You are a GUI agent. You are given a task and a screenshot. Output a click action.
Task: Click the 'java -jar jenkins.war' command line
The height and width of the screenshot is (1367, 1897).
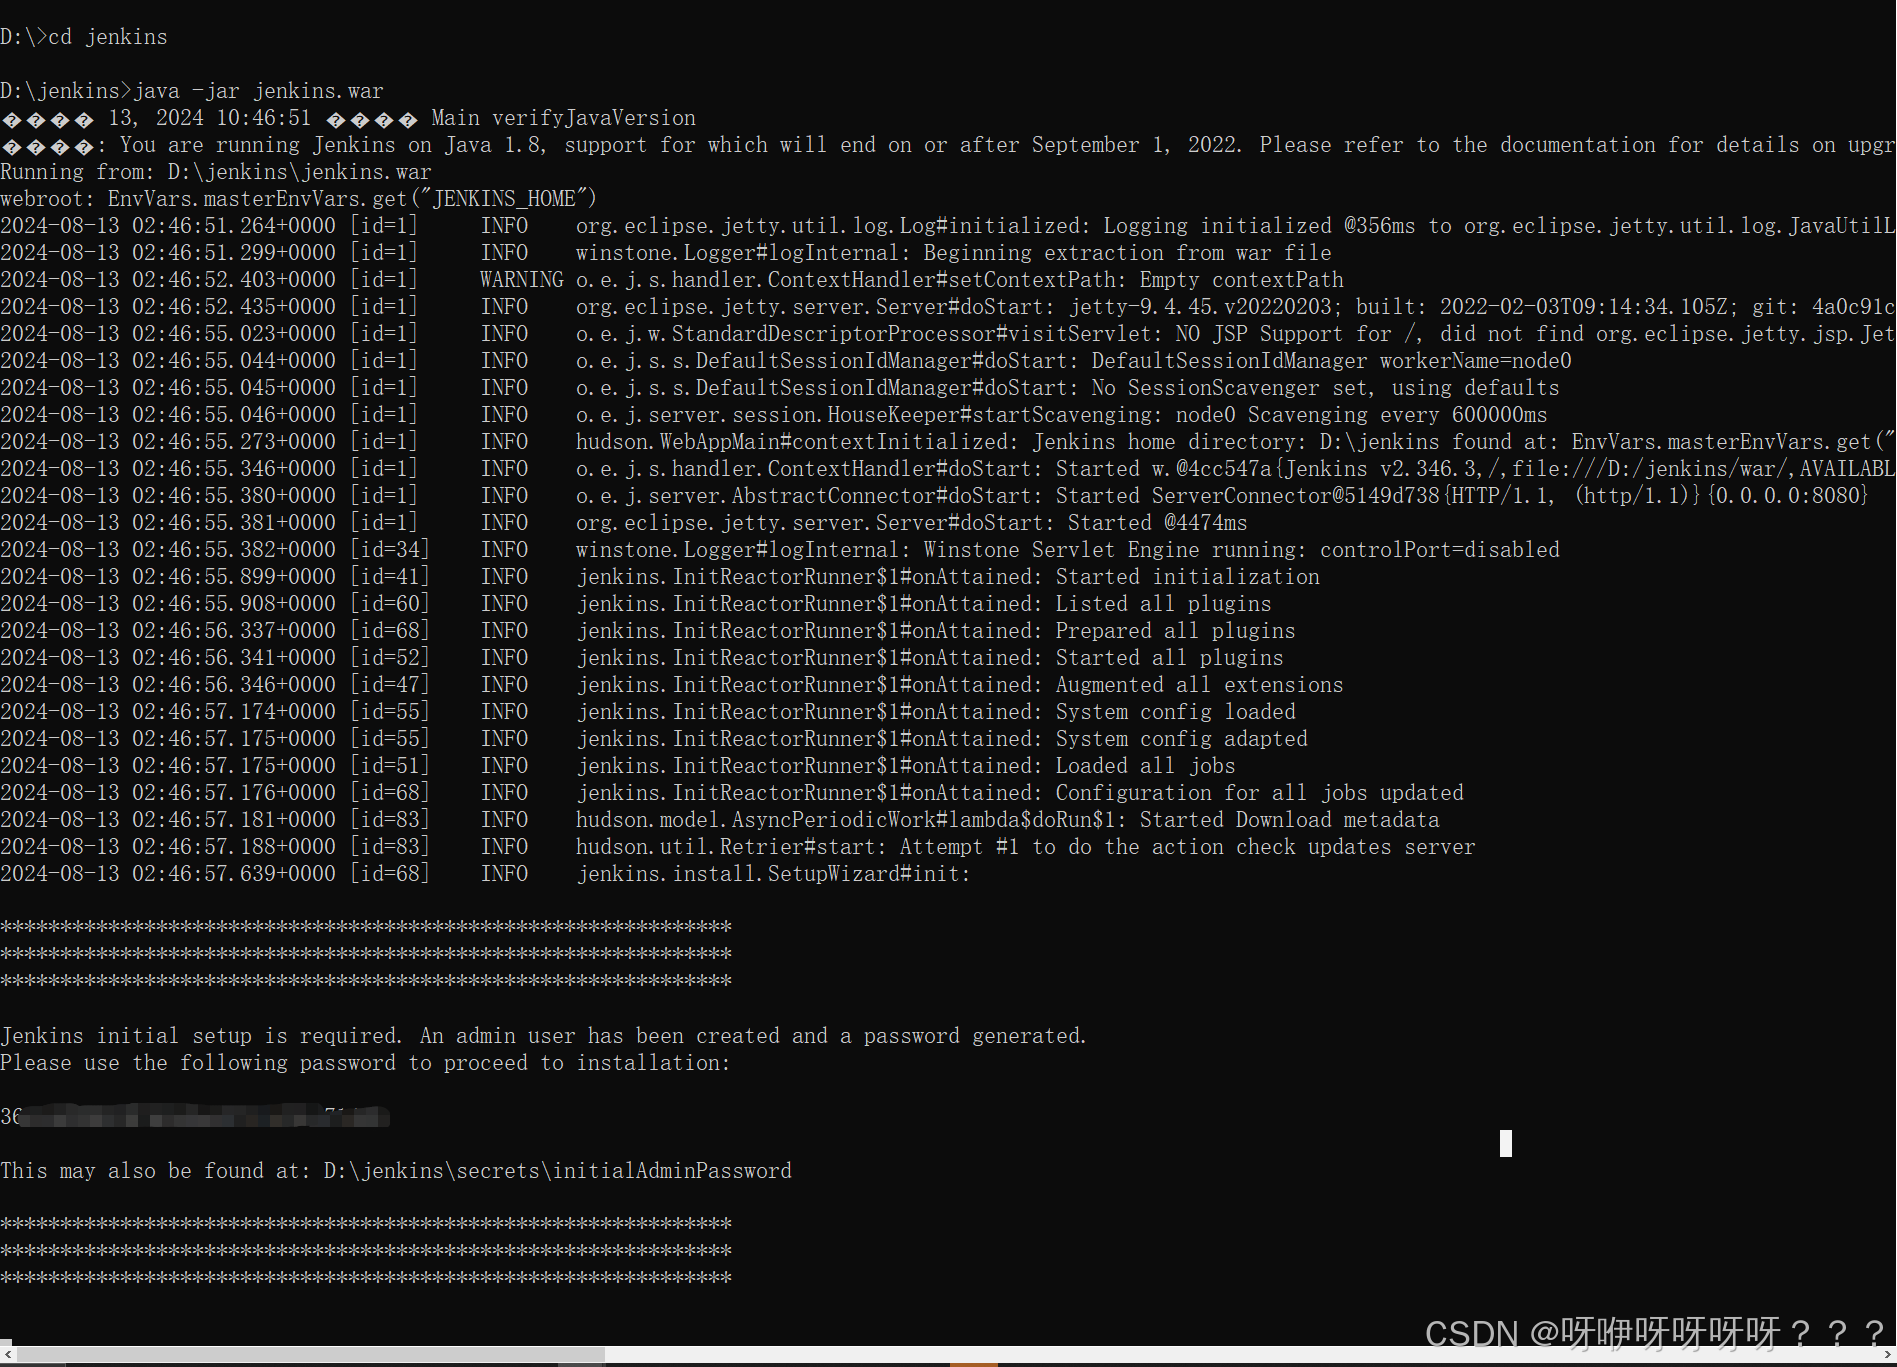[x=192, y=90]
